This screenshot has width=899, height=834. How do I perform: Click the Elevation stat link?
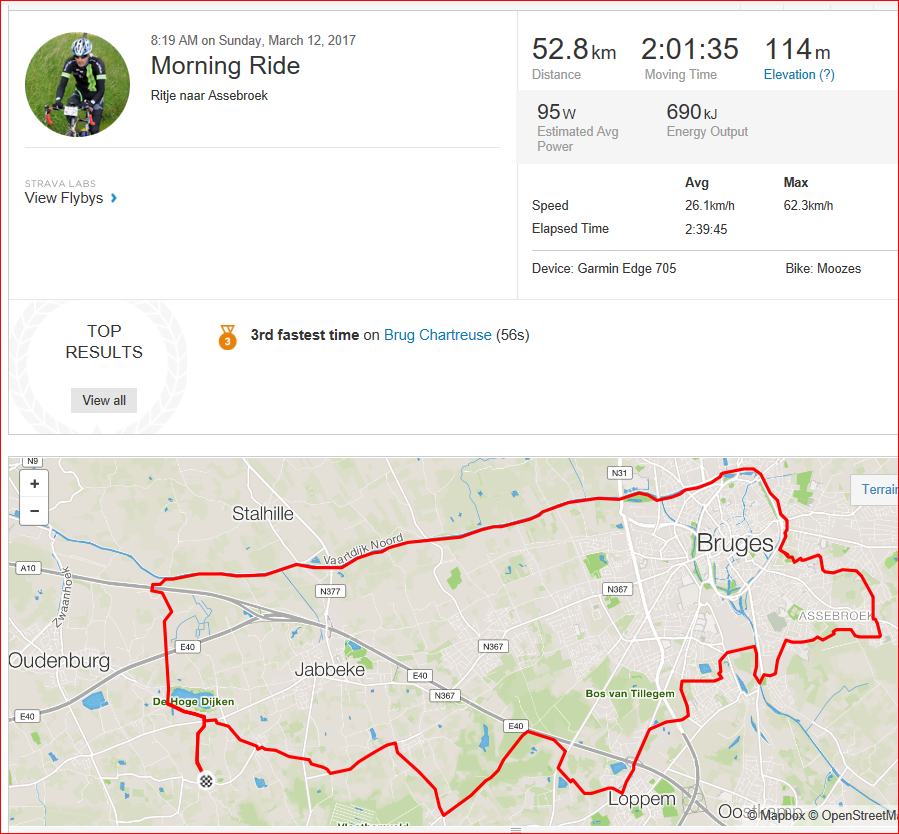coord(789,75)
